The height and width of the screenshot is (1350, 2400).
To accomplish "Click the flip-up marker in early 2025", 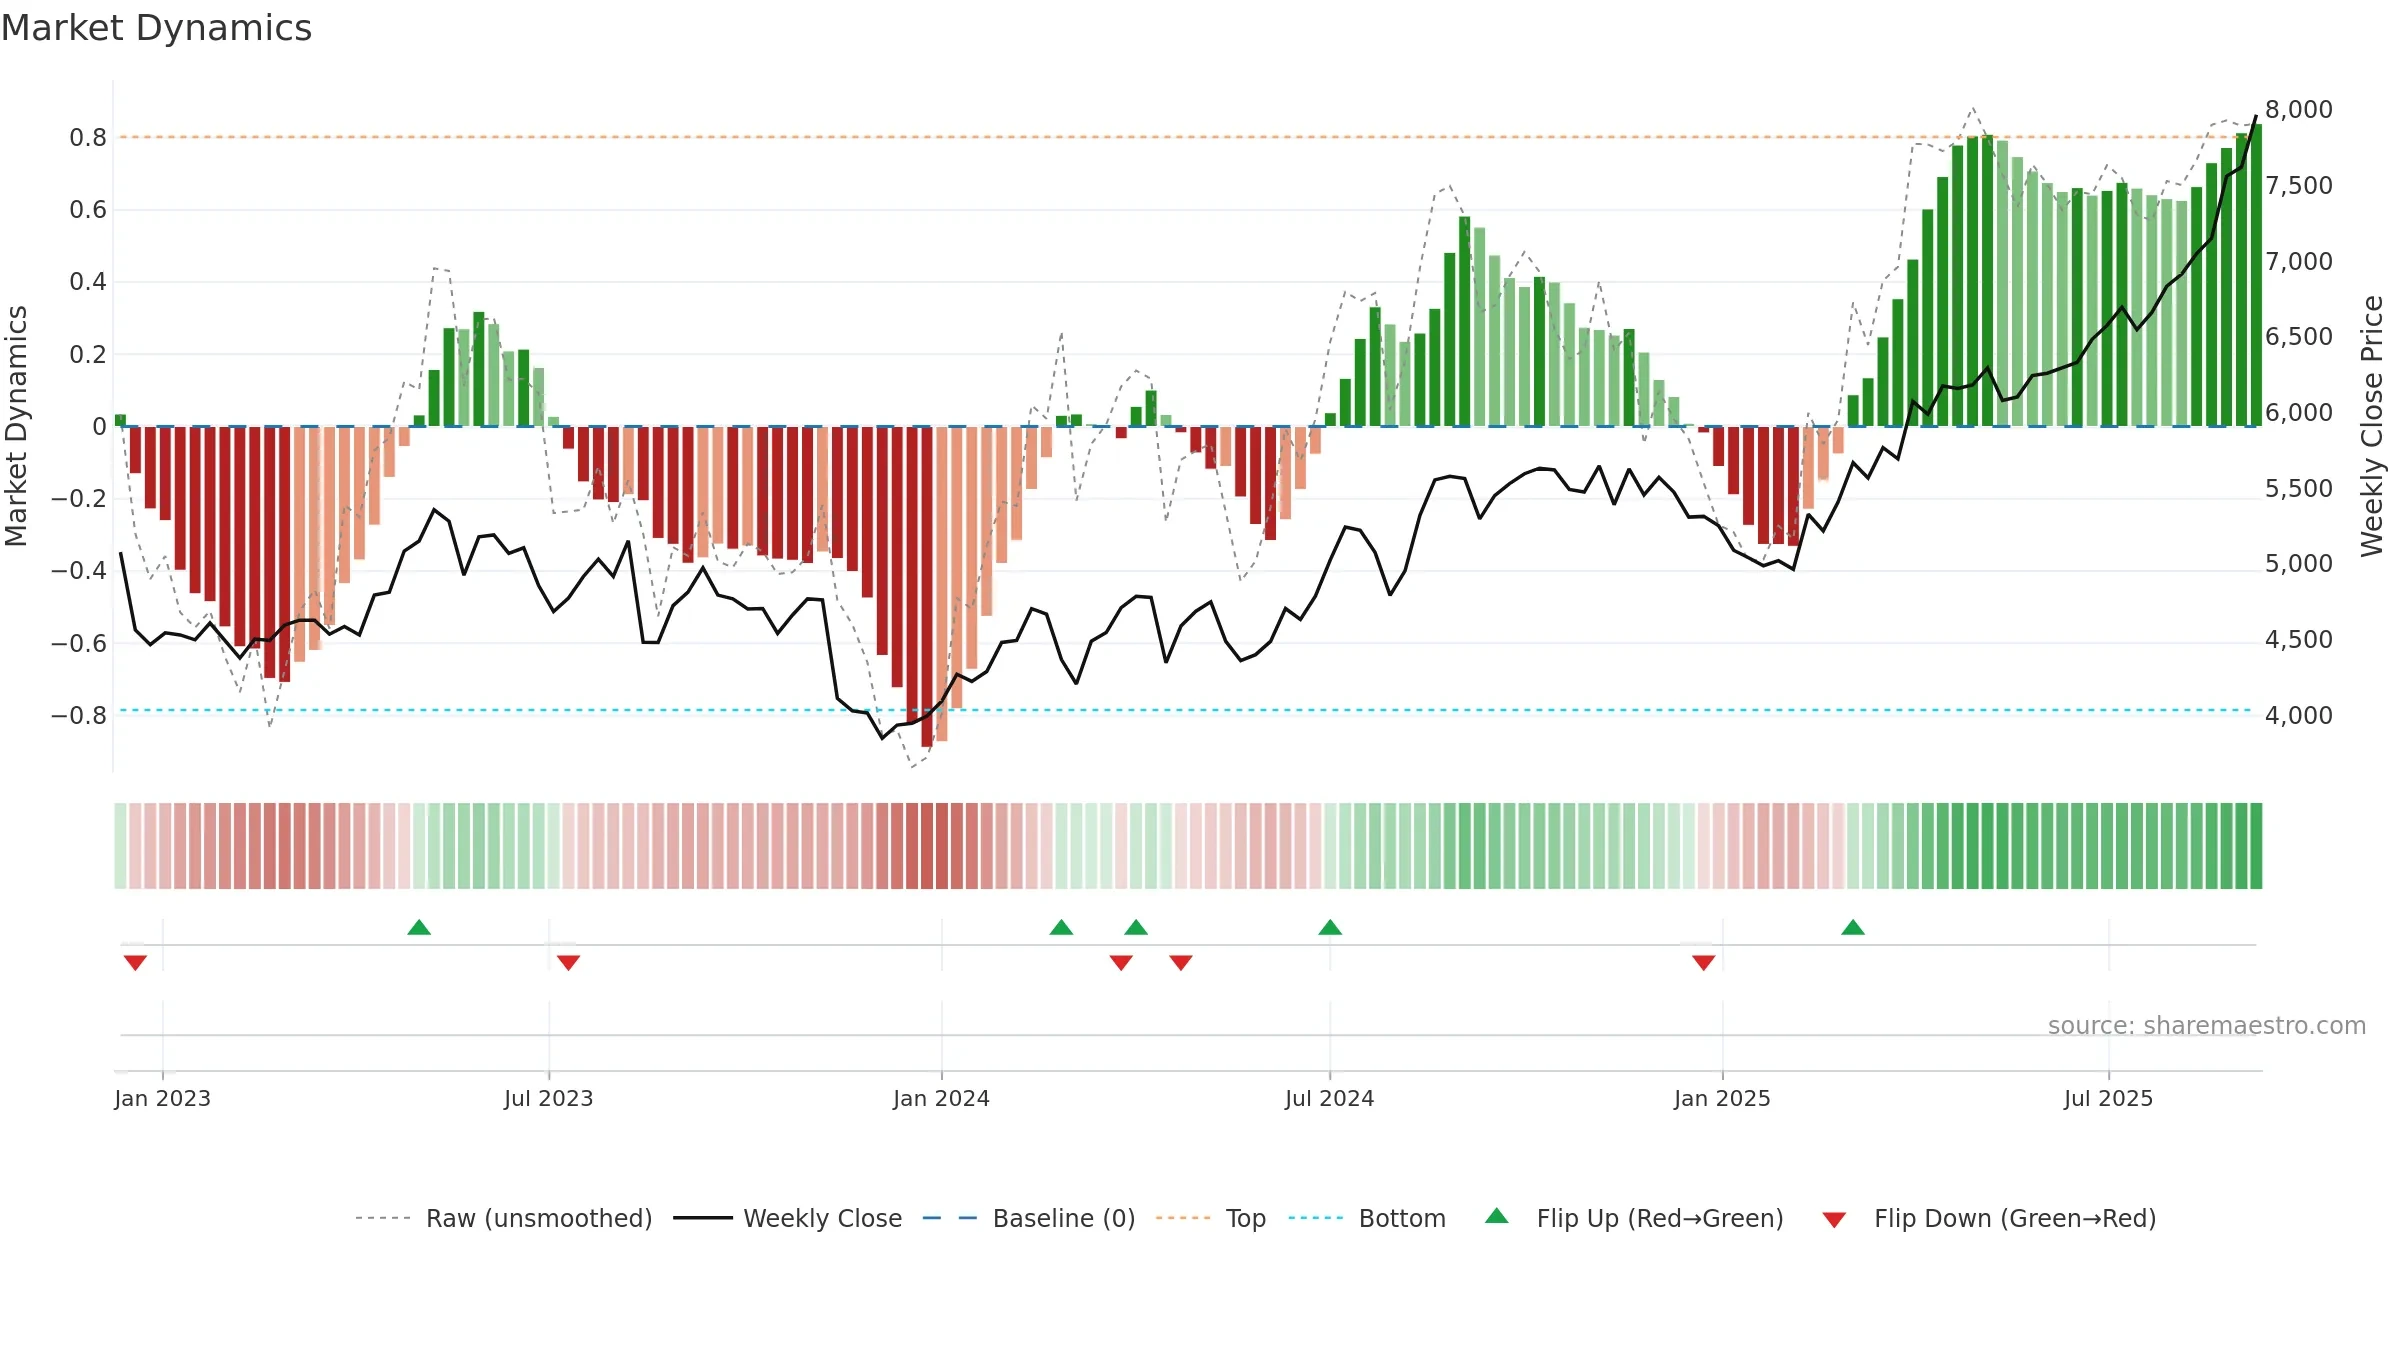I will tap(1853, 927).
